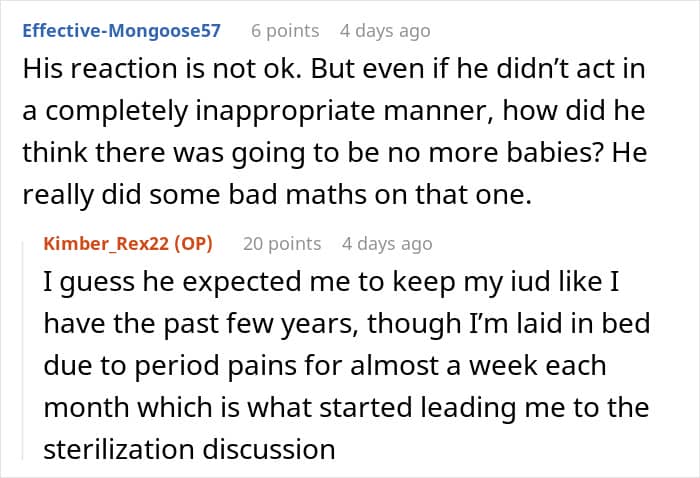This screenshot has width=700, height=478.
Task: Click the "6 points" score label
Action: pos(285,31)
